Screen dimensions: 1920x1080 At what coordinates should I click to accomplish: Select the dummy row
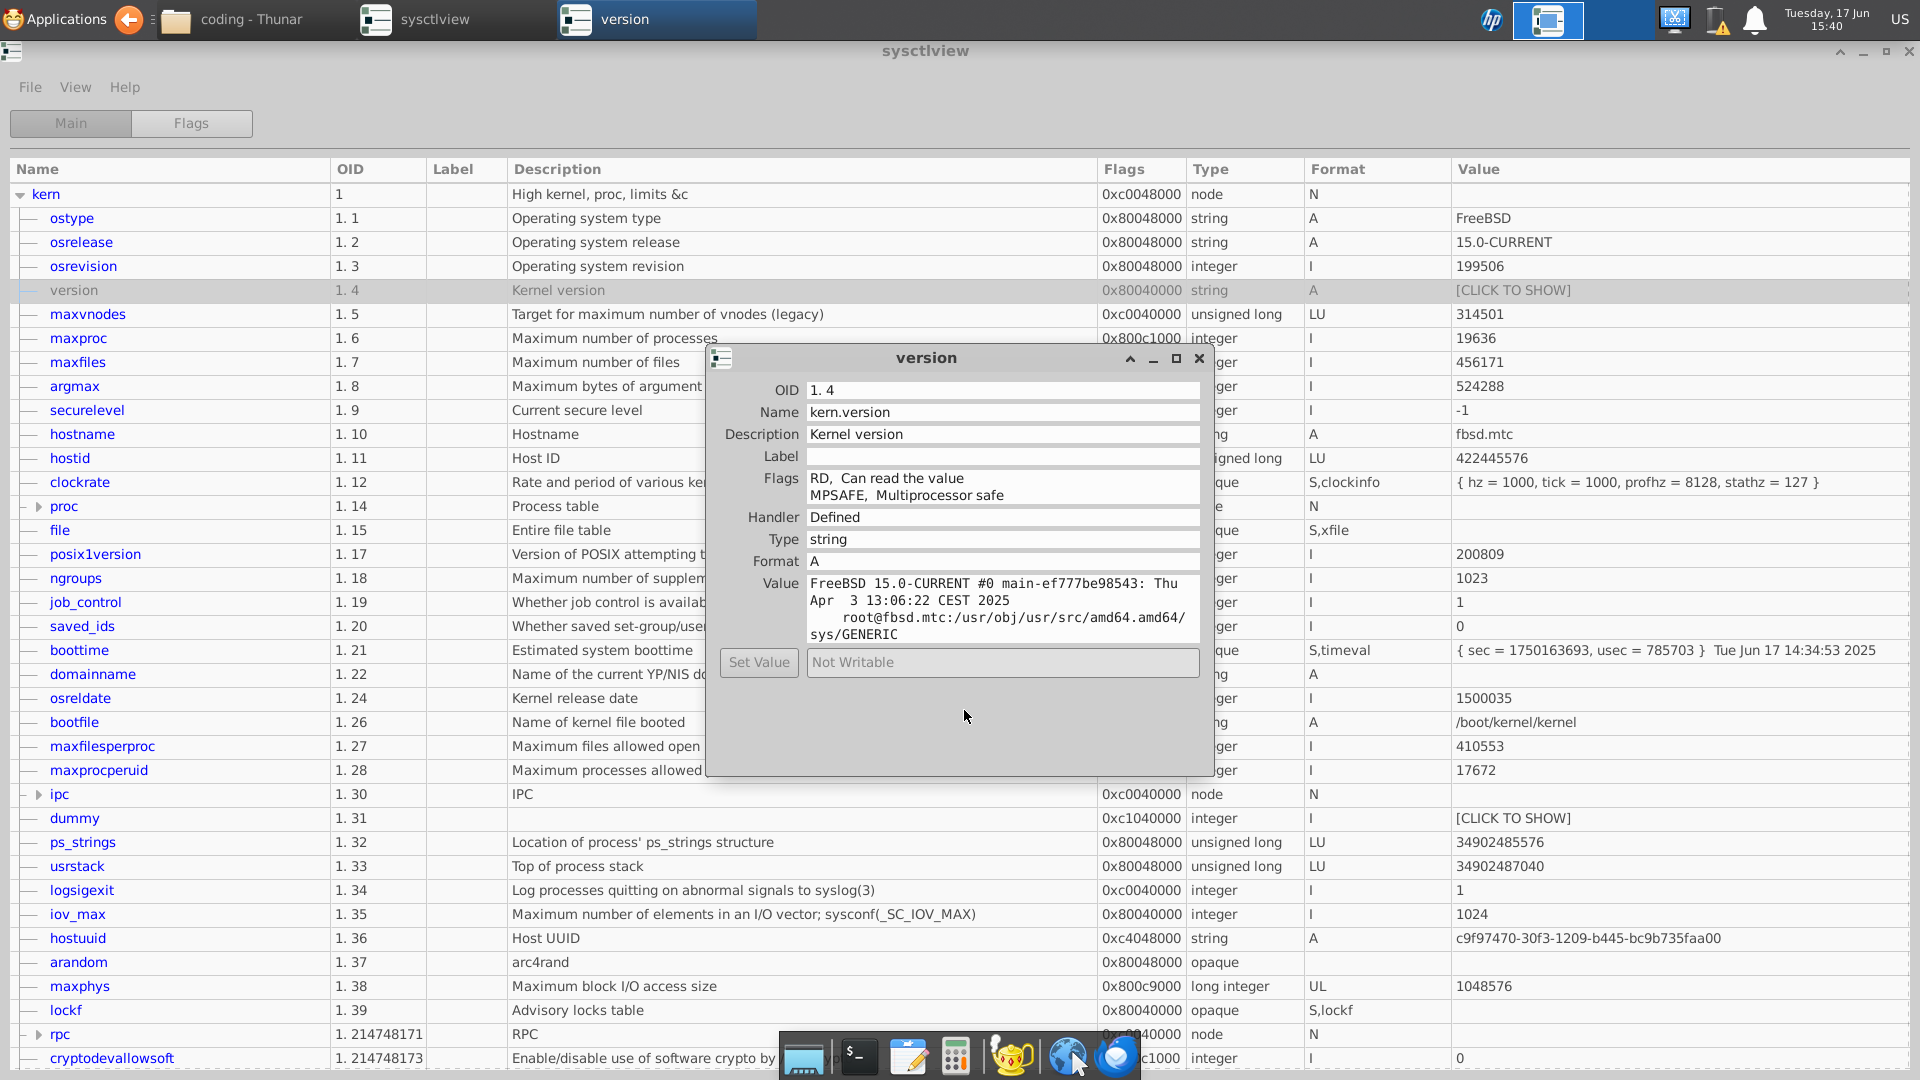[959, 818]
